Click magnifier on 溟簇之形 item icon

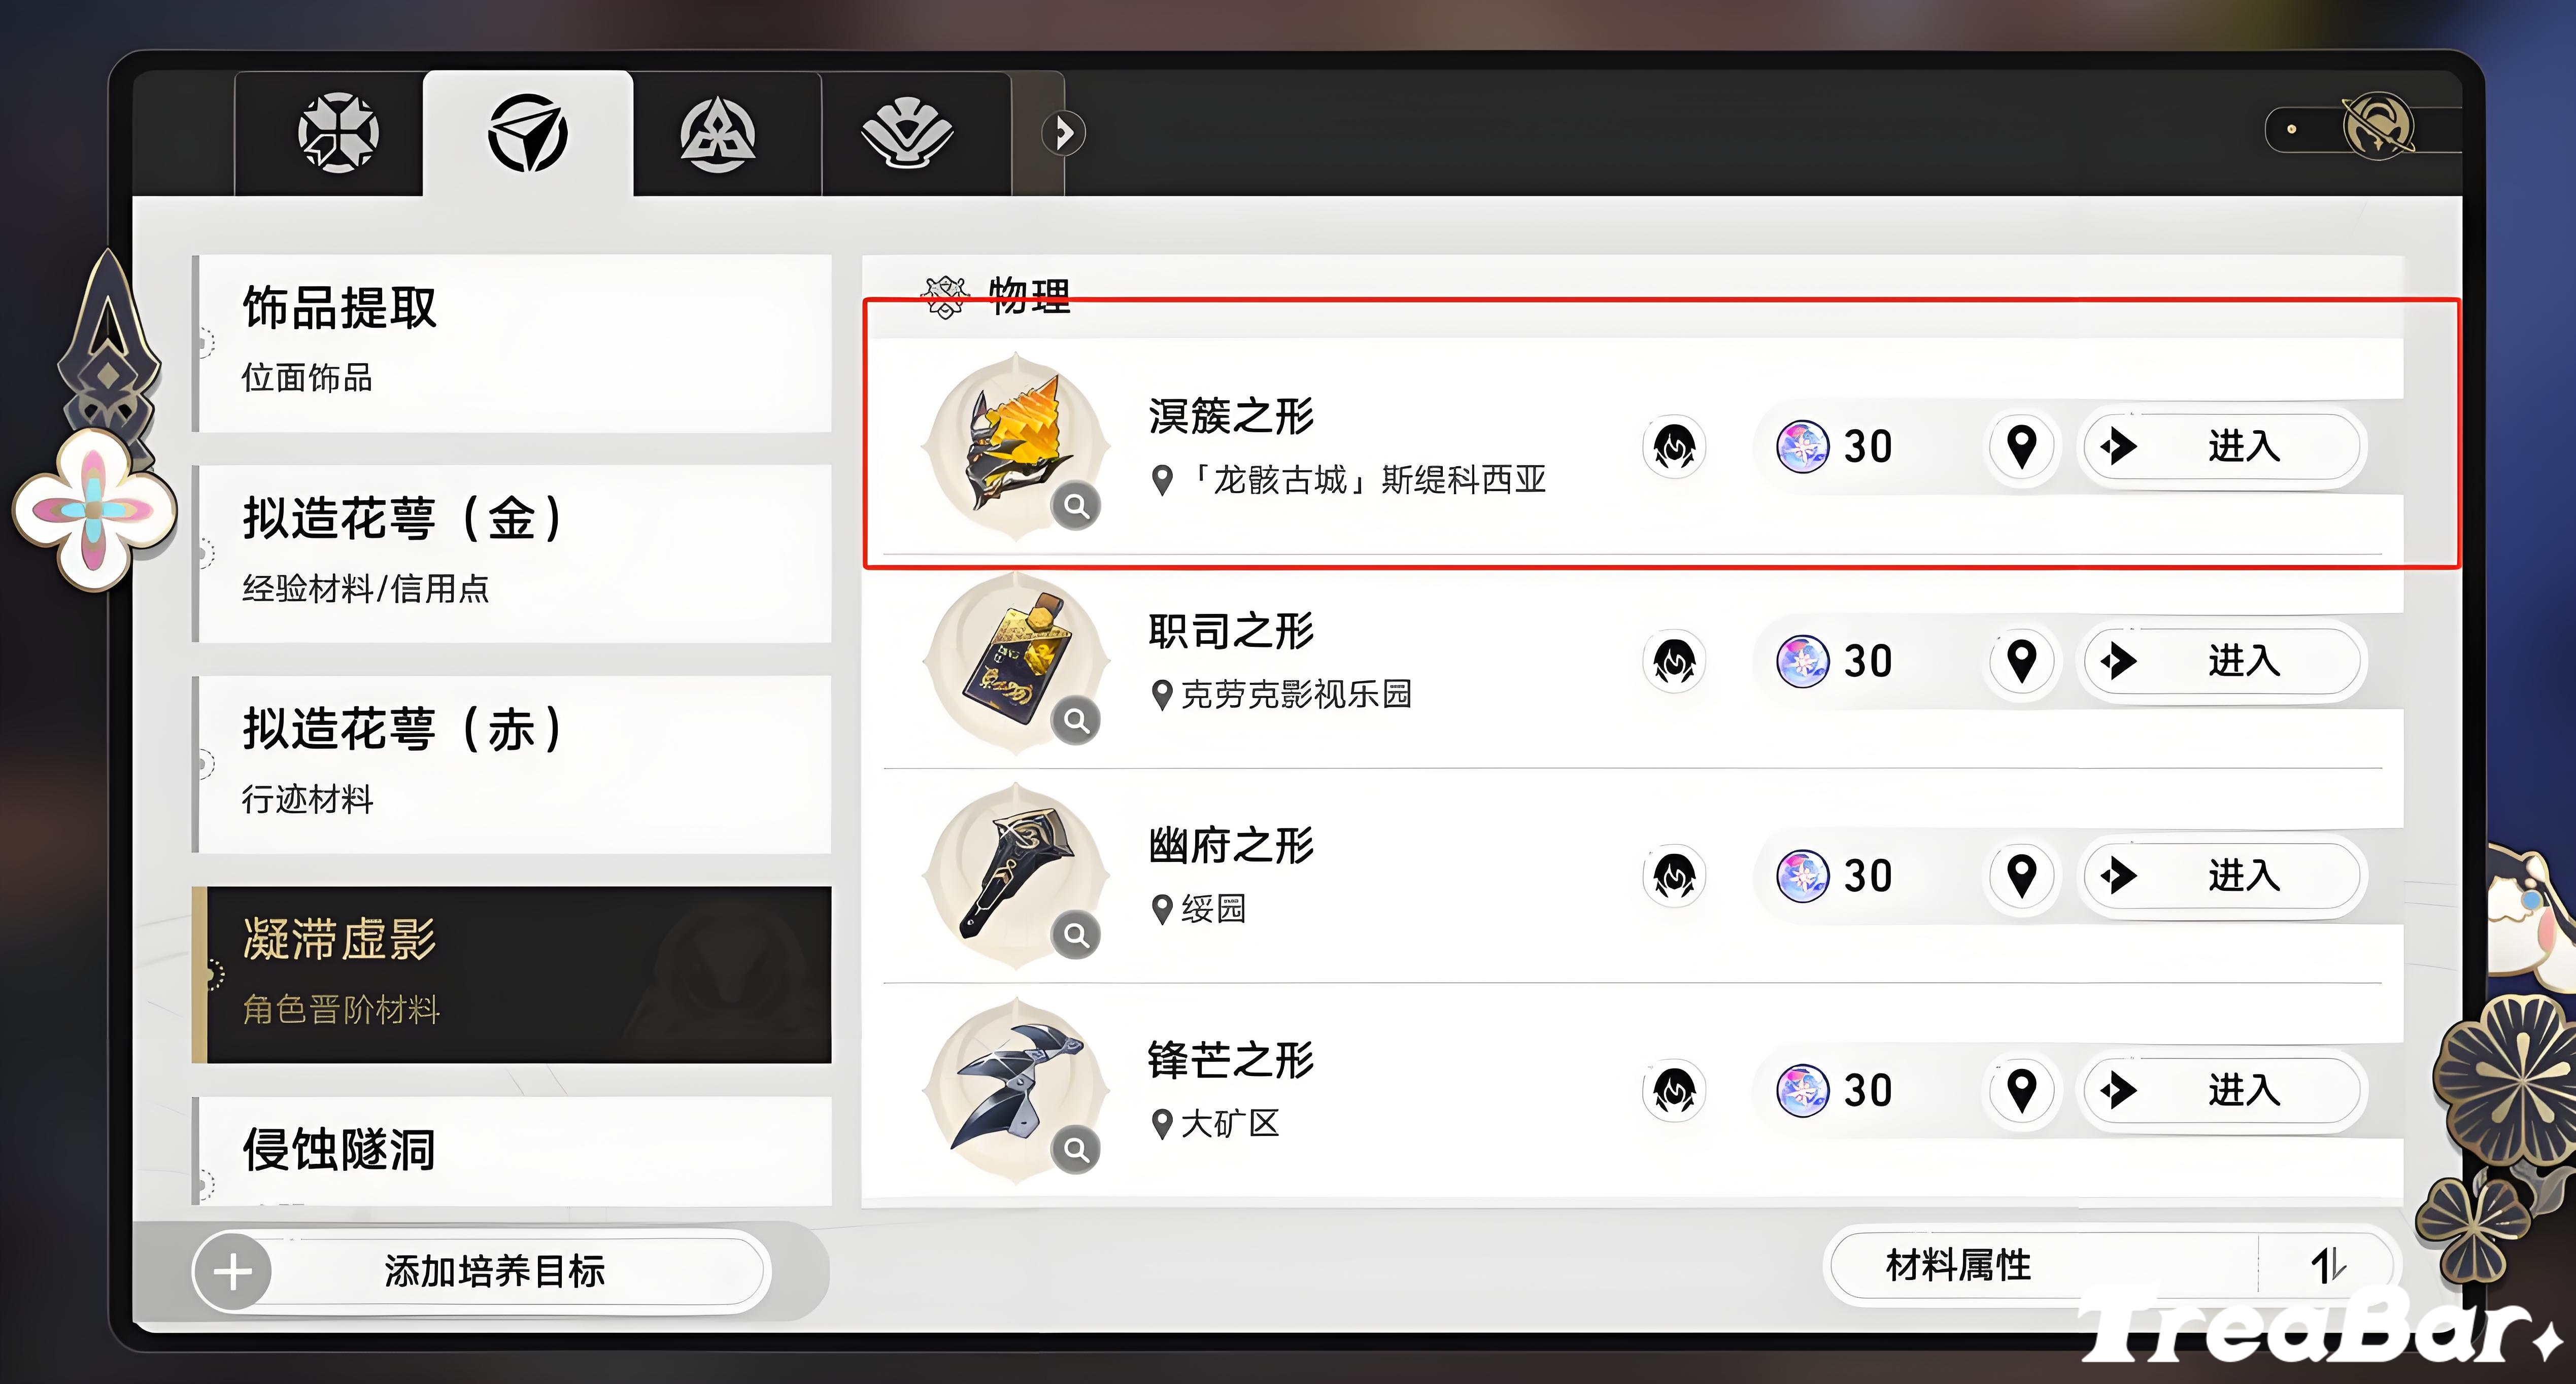[x=1076, y=506]
